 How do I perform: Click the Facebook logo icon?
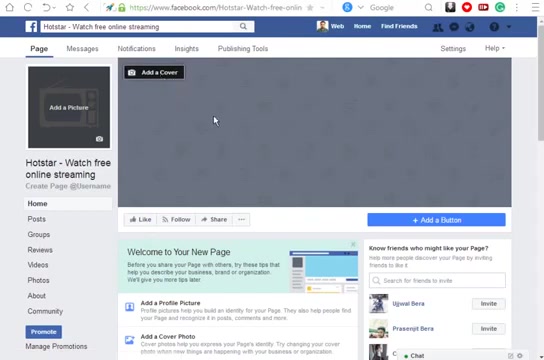31,26
